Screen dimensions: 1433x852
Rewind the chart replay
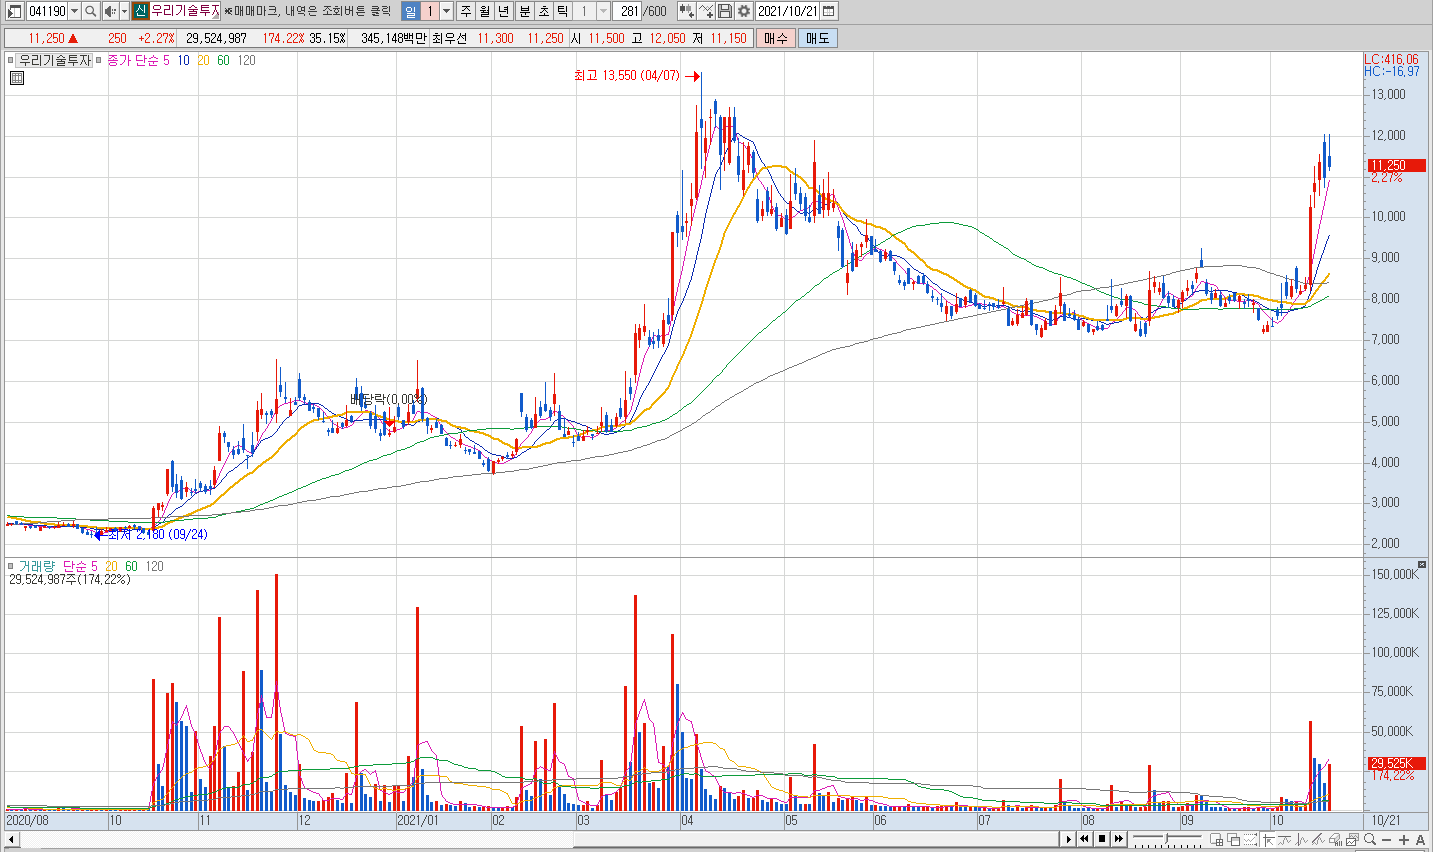pos(1084,839)
